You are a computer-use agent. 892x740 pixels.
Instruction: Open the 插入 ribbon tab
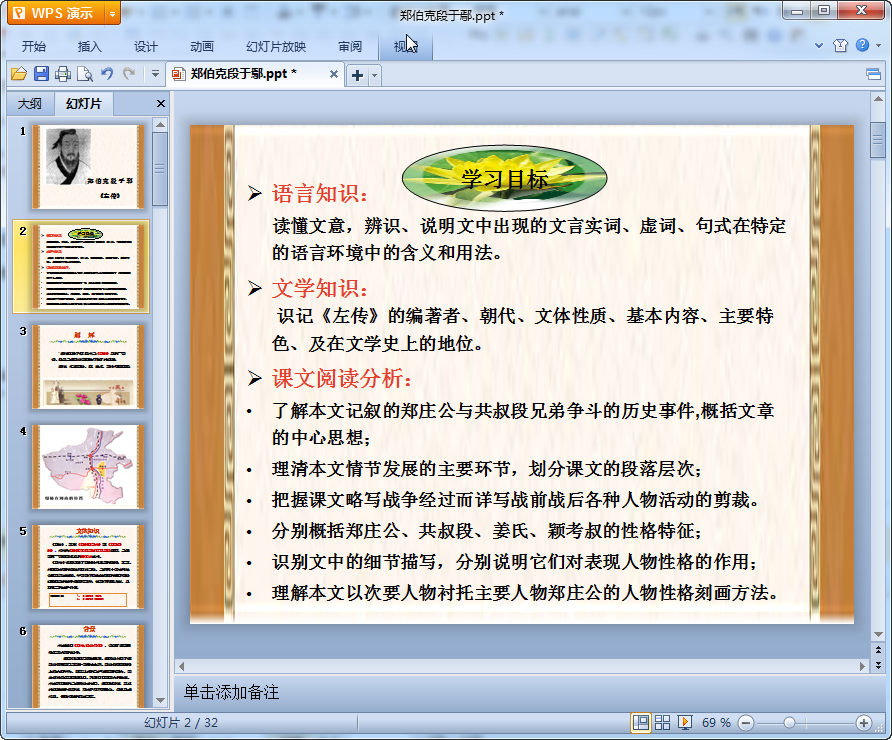(x=89, y=47)
